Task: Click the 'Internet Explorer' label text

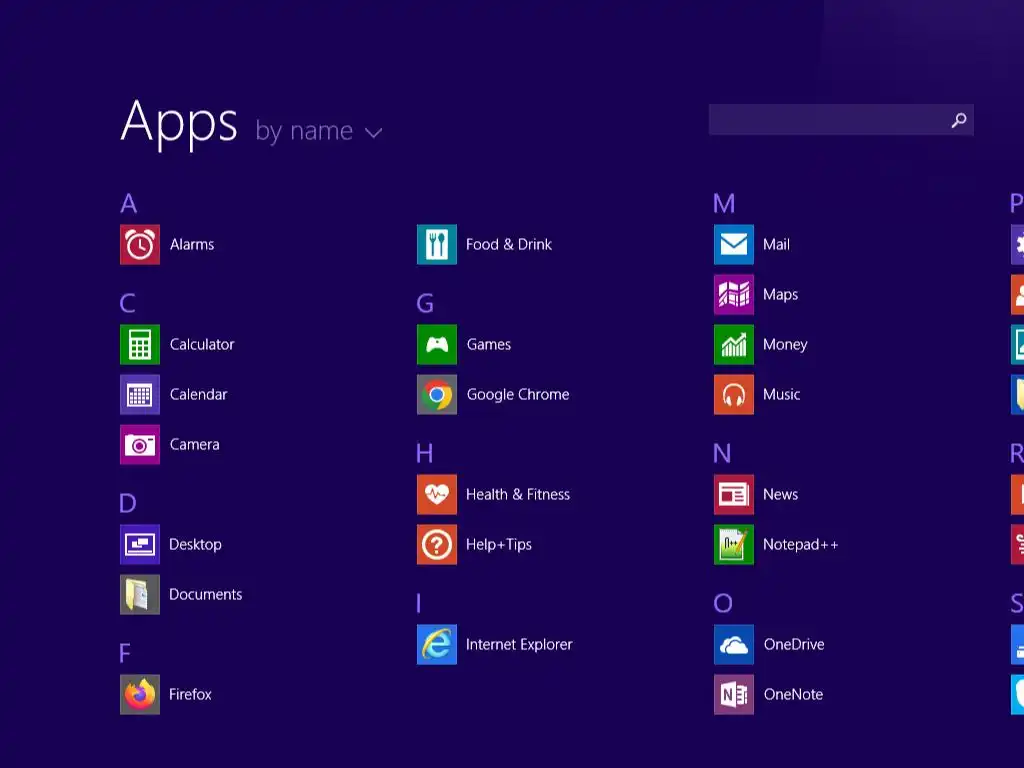Action: 519,645
